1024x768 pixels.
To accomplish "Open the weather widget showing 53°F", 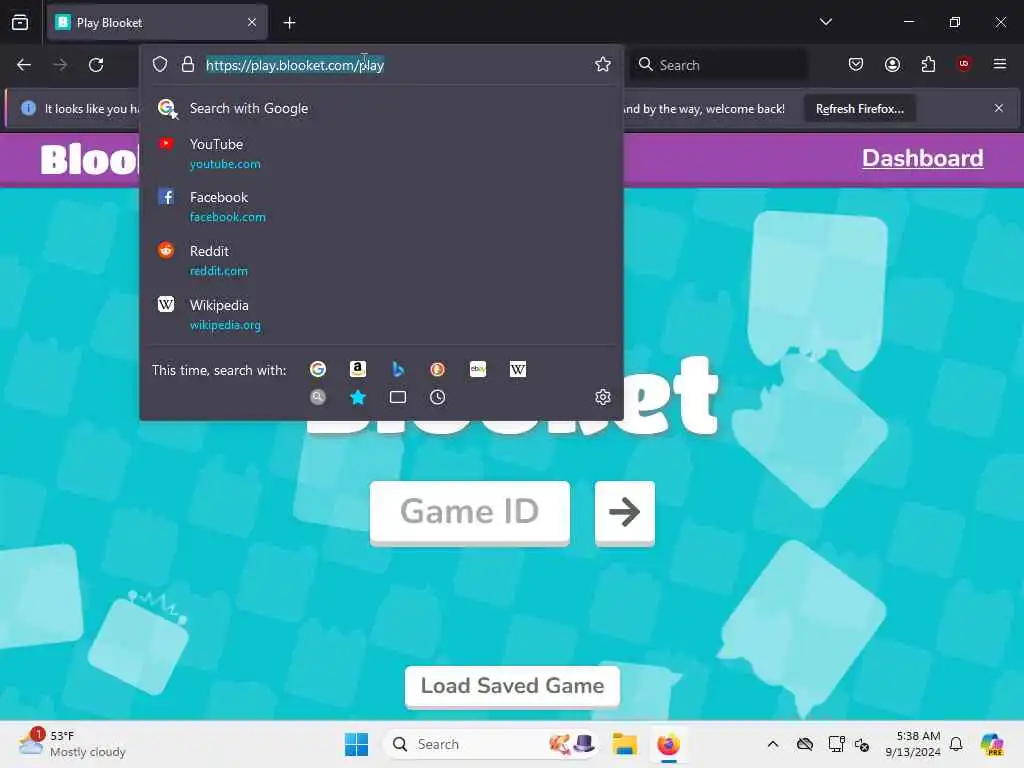I will pos(72,744).
